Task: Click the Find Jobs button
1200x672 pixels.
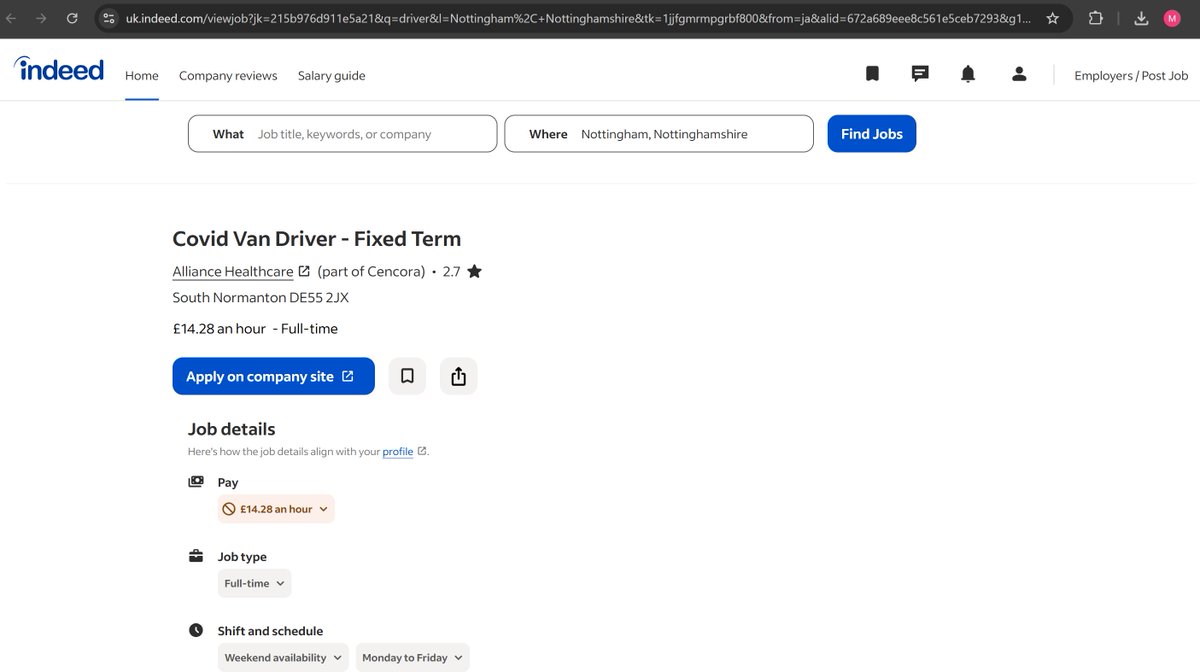Action: (872, 134)
